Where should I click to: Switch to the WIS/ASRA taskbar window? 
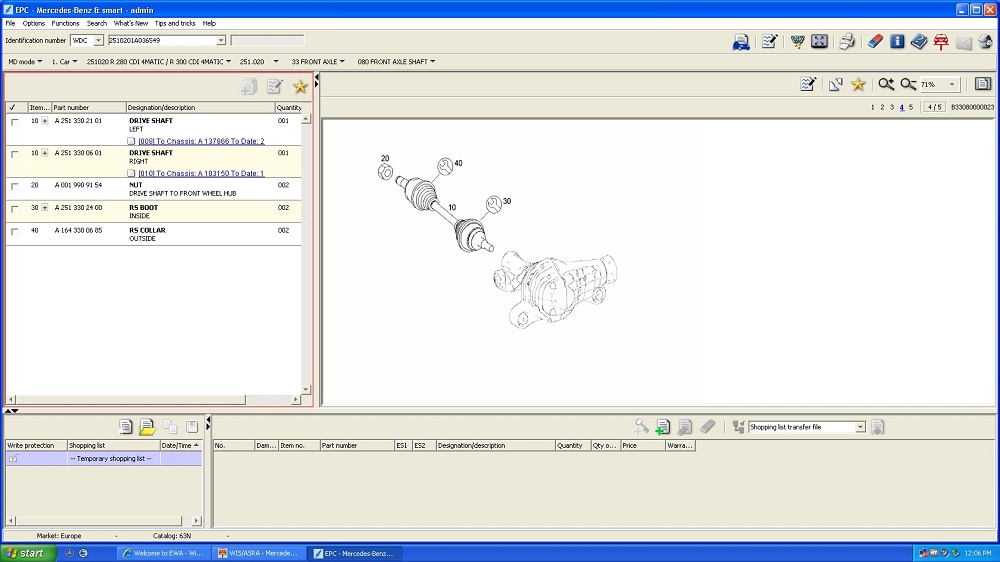[258, 553]
